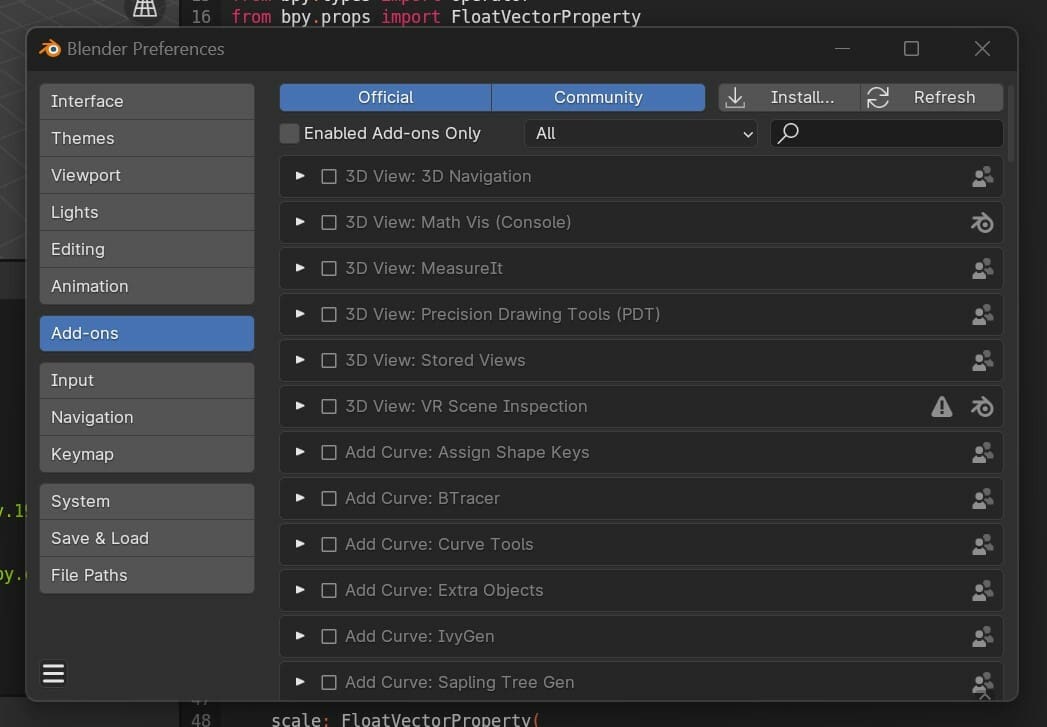The height and width of the screenshot is (727, 1047).
Task: Click the Blender icon on Math Vis row
Action: (982, 223)
